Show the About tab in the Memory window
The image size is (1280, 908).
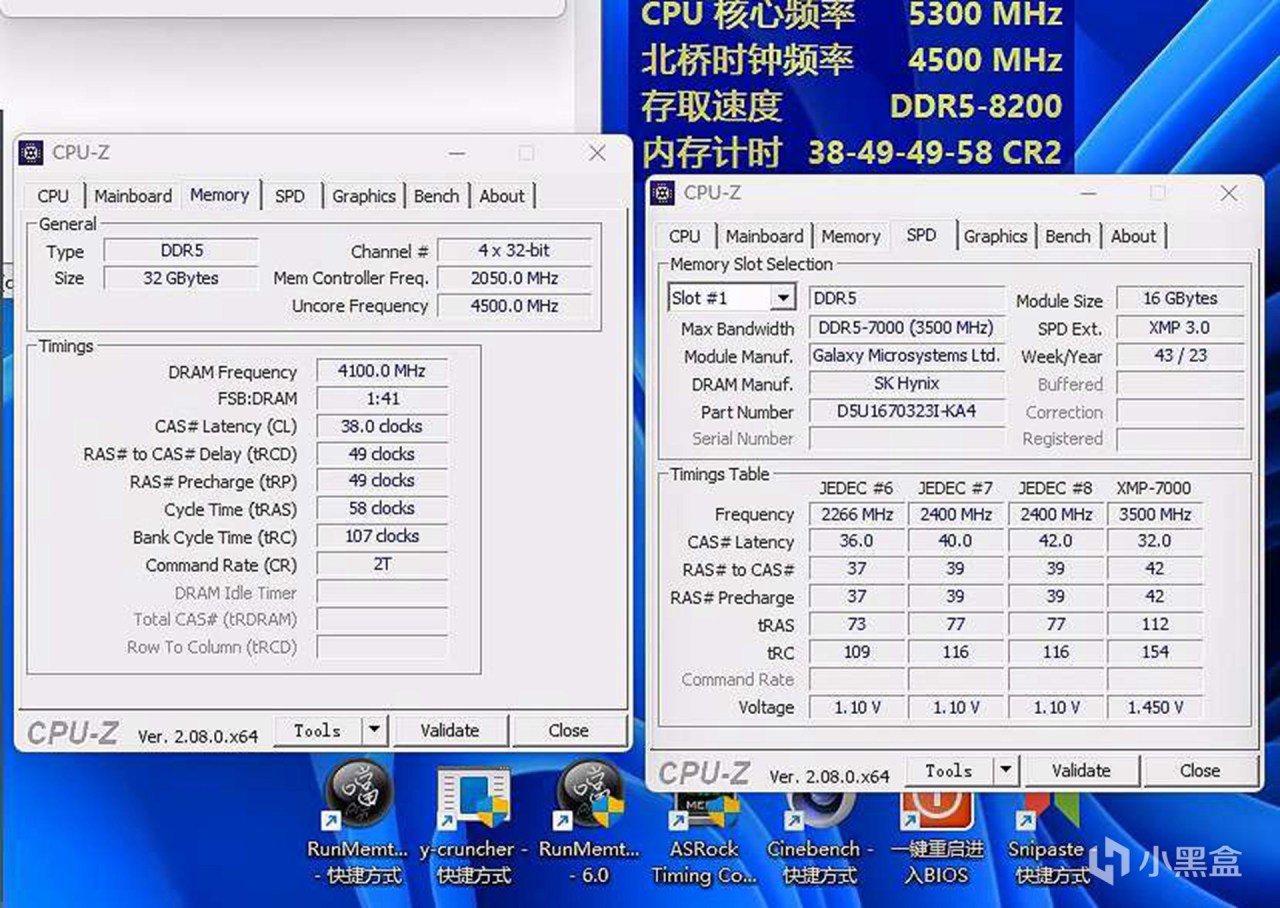[502, 196]
